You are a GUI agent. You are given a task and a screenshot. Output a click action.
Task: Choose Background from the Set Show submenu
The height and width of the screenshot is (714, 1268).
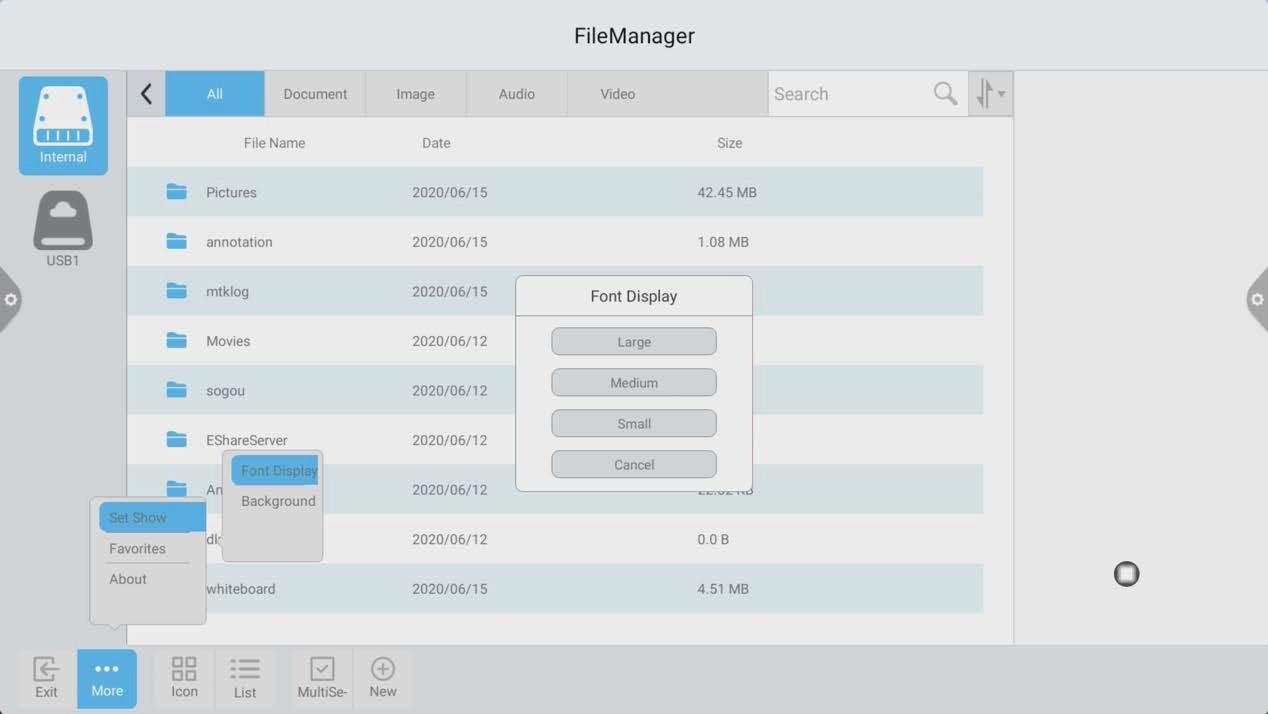tap(278, 501)
